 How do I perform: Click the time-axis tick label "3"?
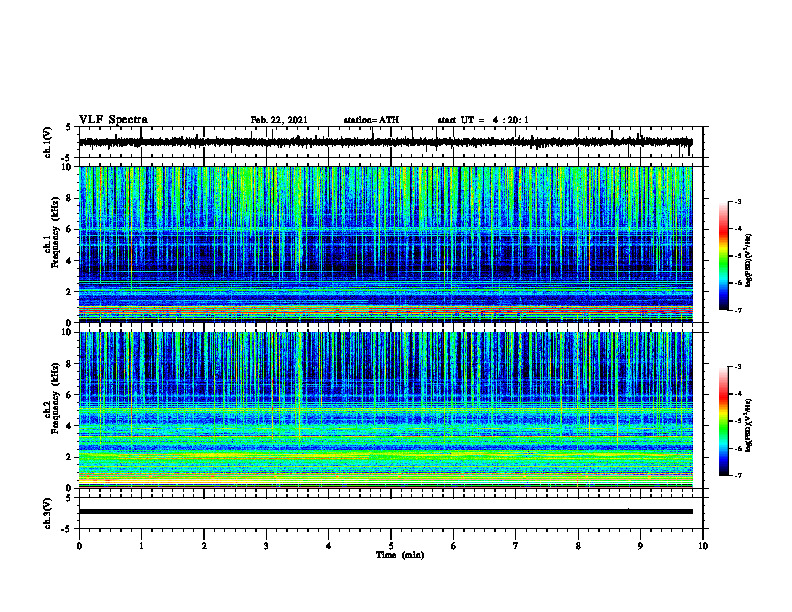pos(266,546)
